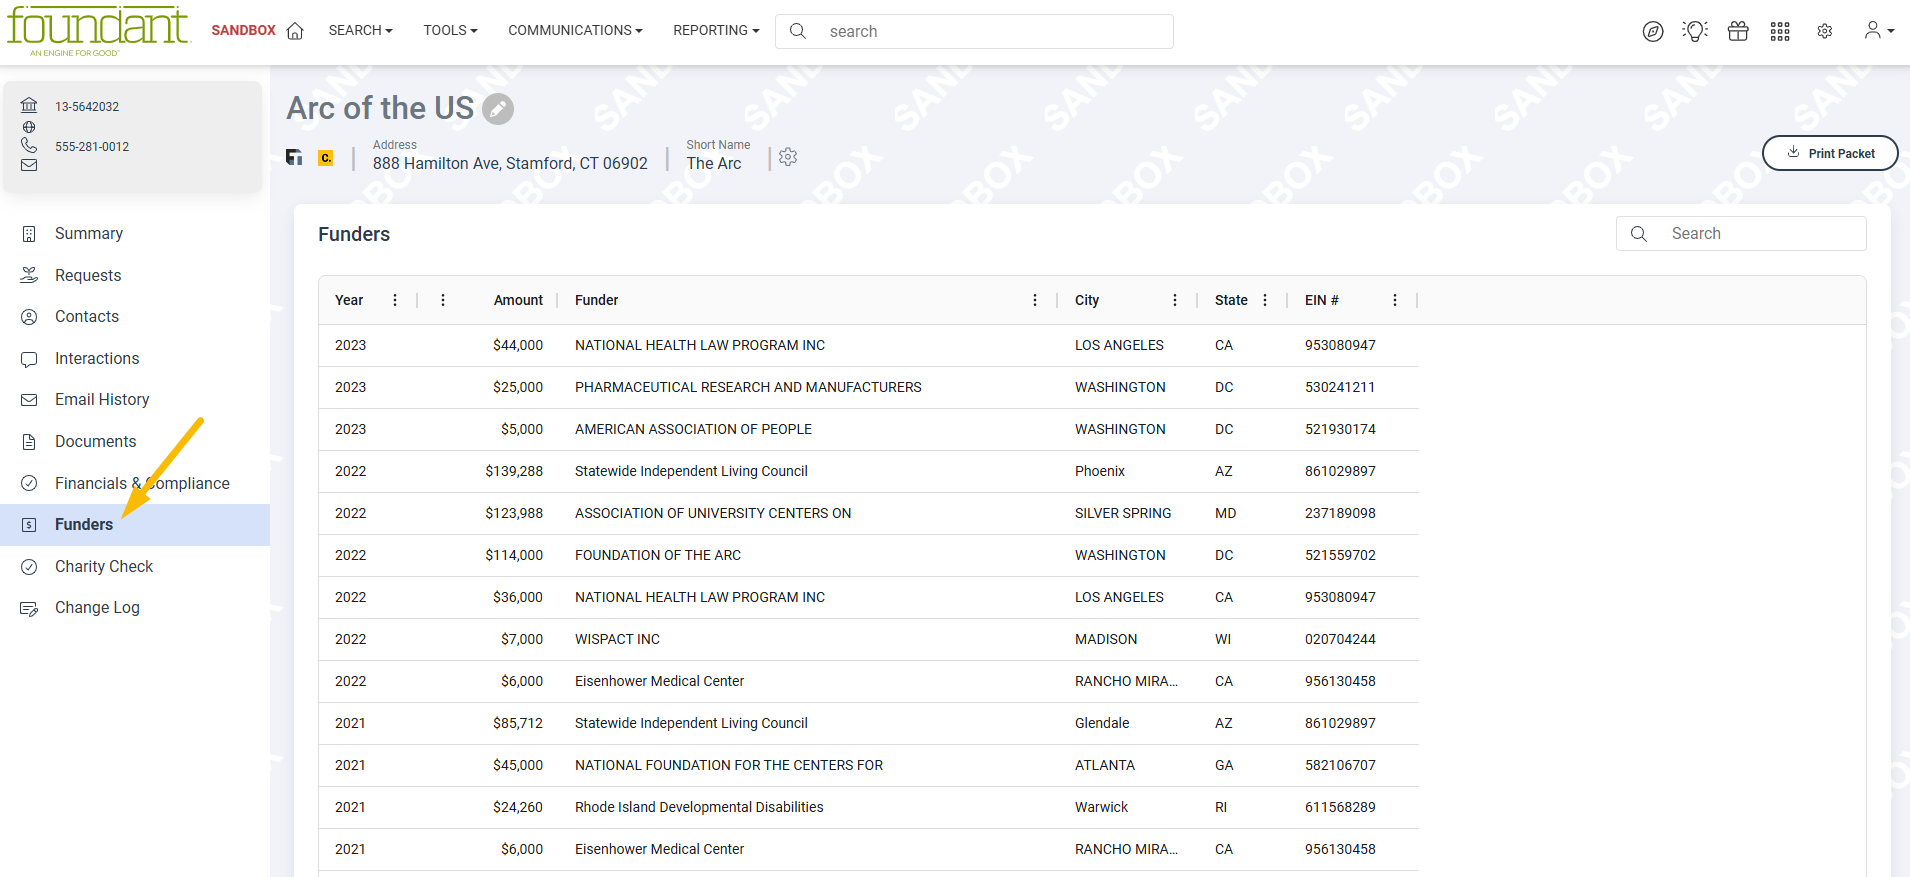This screenshot has height=877, width=1910.
Task: Open the apps grid icon
Action: [1780, 31]
